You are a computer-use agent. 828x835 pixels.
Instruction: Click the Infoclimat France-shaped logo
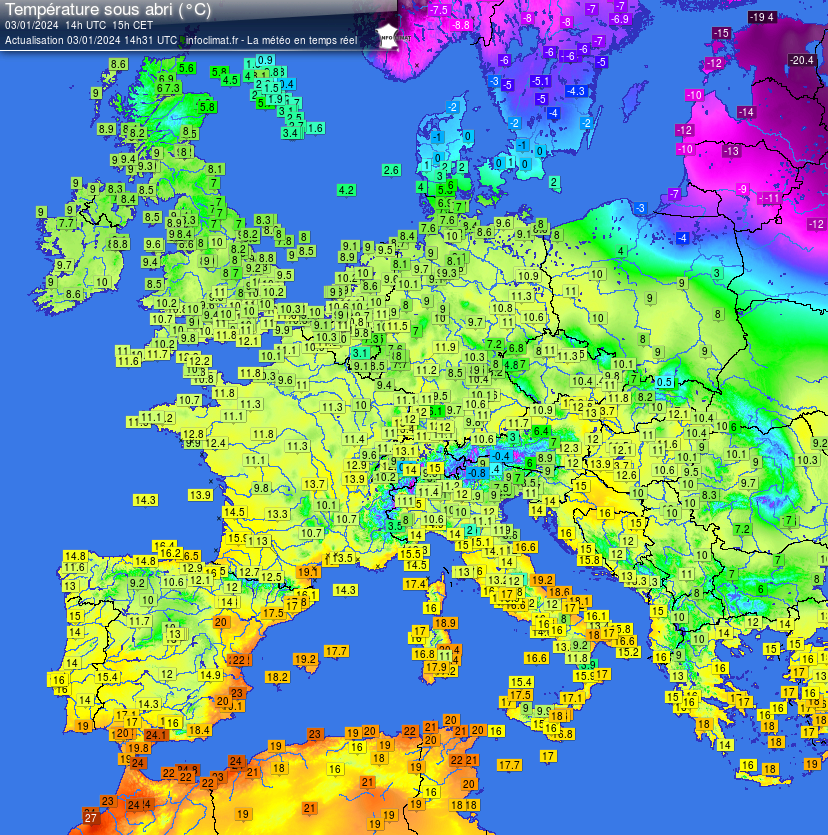389,37
